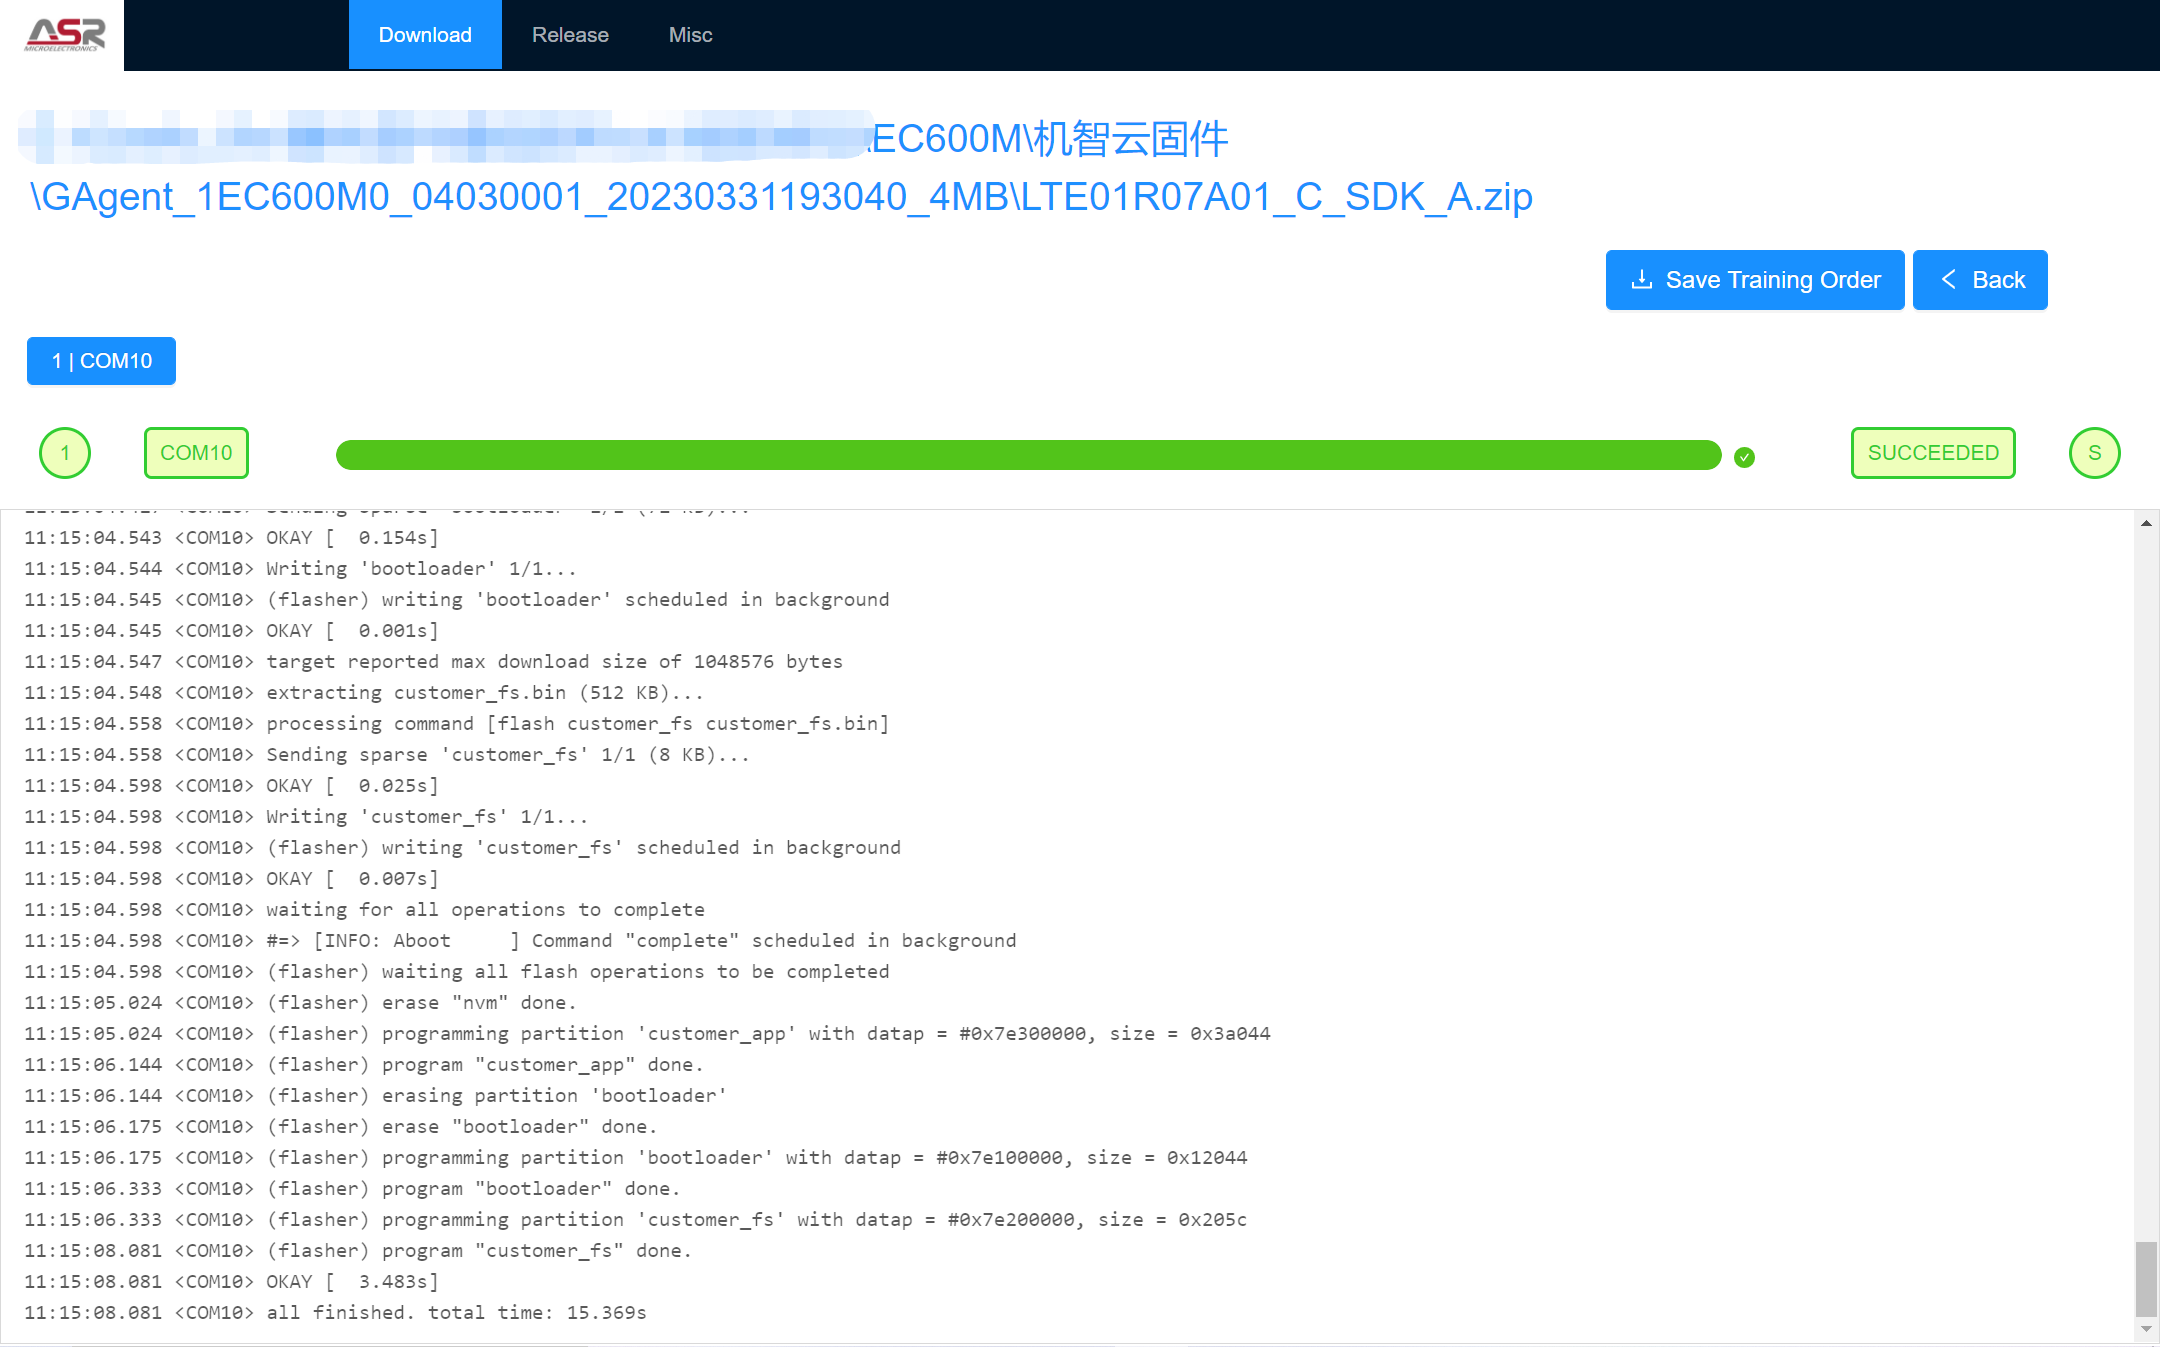Click the green download progress bar

pos(1028,455)
